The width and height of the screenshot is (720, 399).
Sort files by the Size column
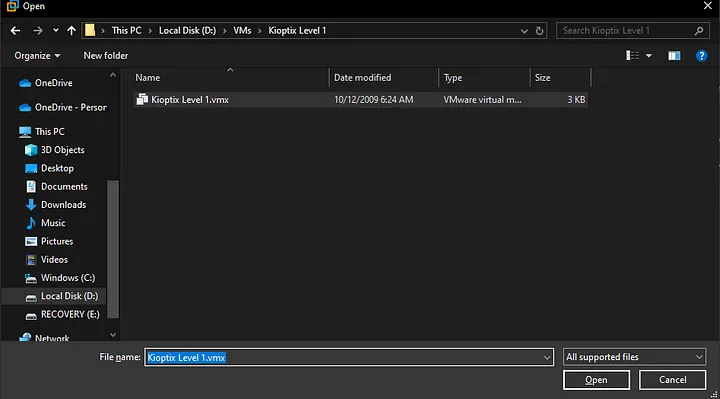pos(560,78)
